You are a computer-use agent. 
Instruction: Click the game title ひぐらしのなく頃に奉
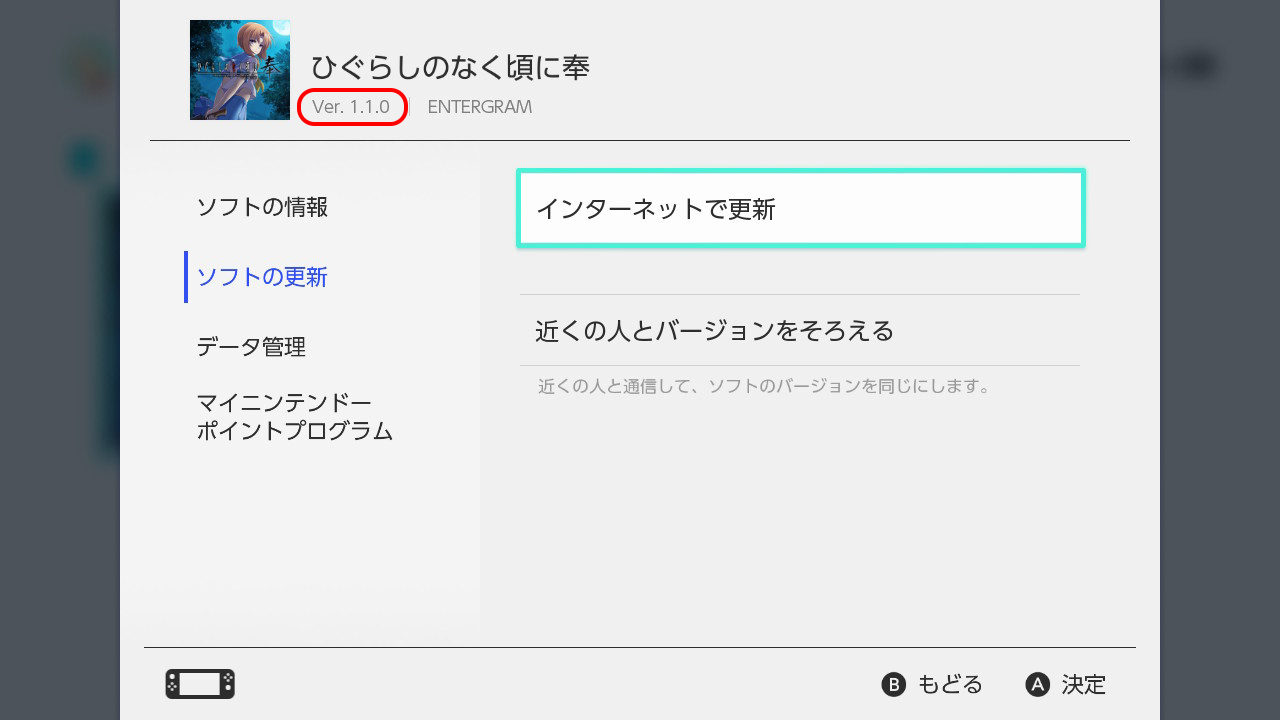(450, 67)
